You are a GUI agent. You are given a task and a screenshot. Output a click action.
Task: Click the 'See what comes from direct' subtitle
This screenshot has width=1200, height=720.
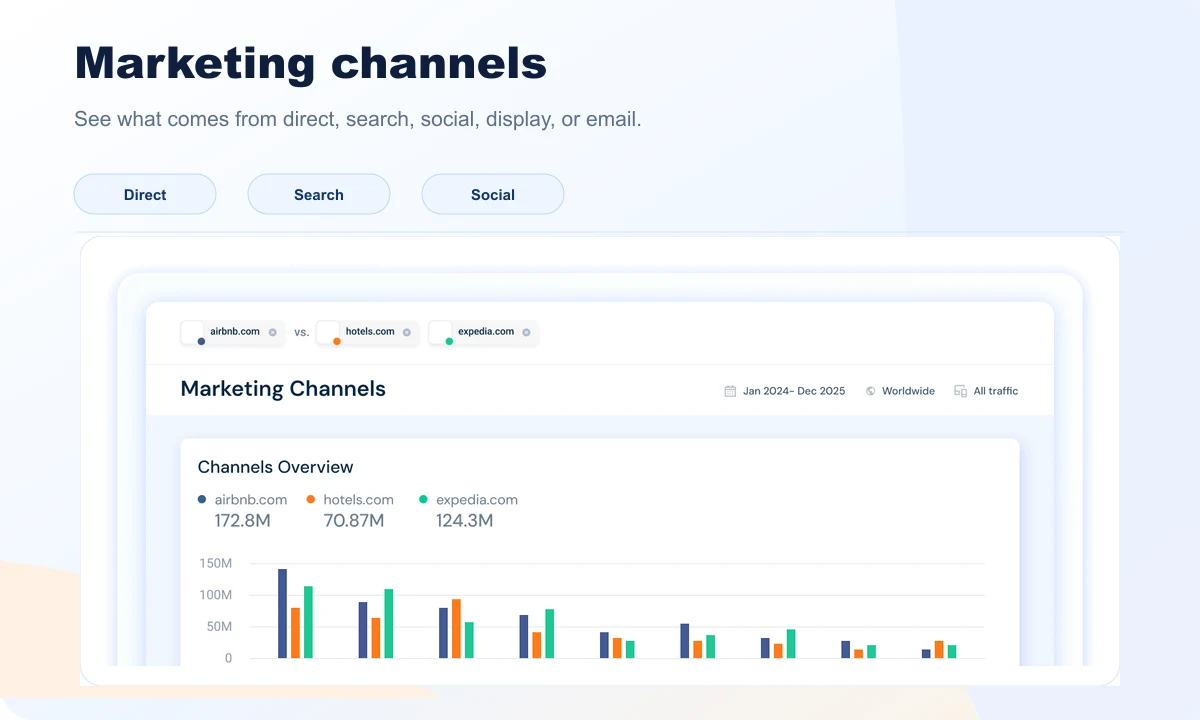(x=358, y=119)
